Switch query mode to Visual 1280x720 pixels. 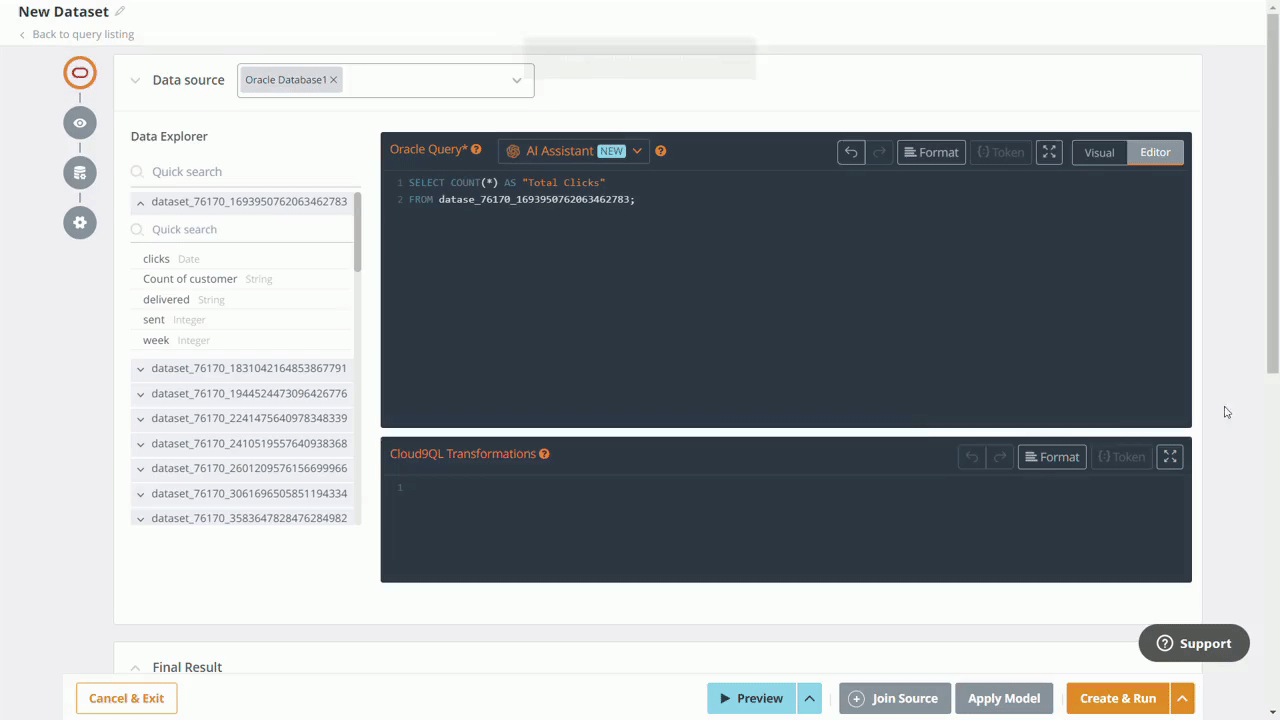(x=1099, y=152)
